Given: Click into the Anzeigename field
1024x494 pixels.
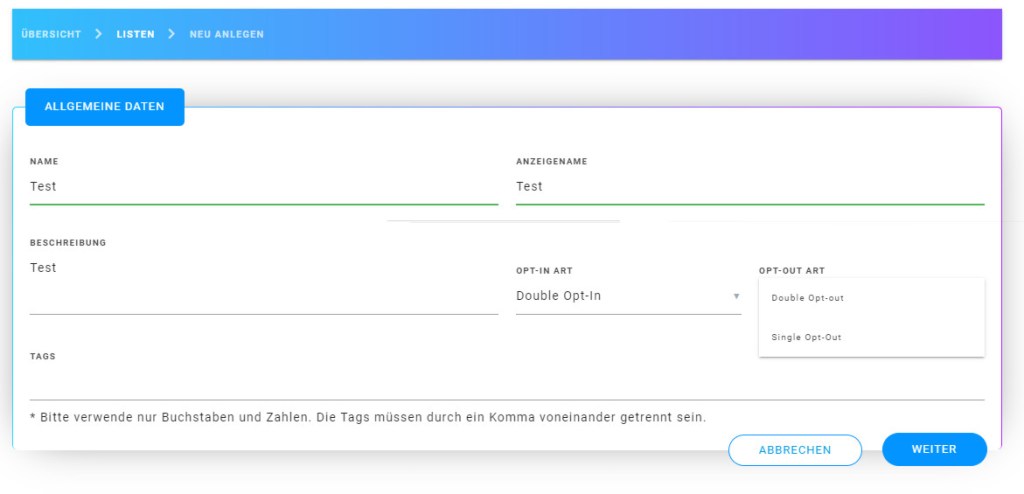Looking at the screenshot, I should [x=749, y=187].
